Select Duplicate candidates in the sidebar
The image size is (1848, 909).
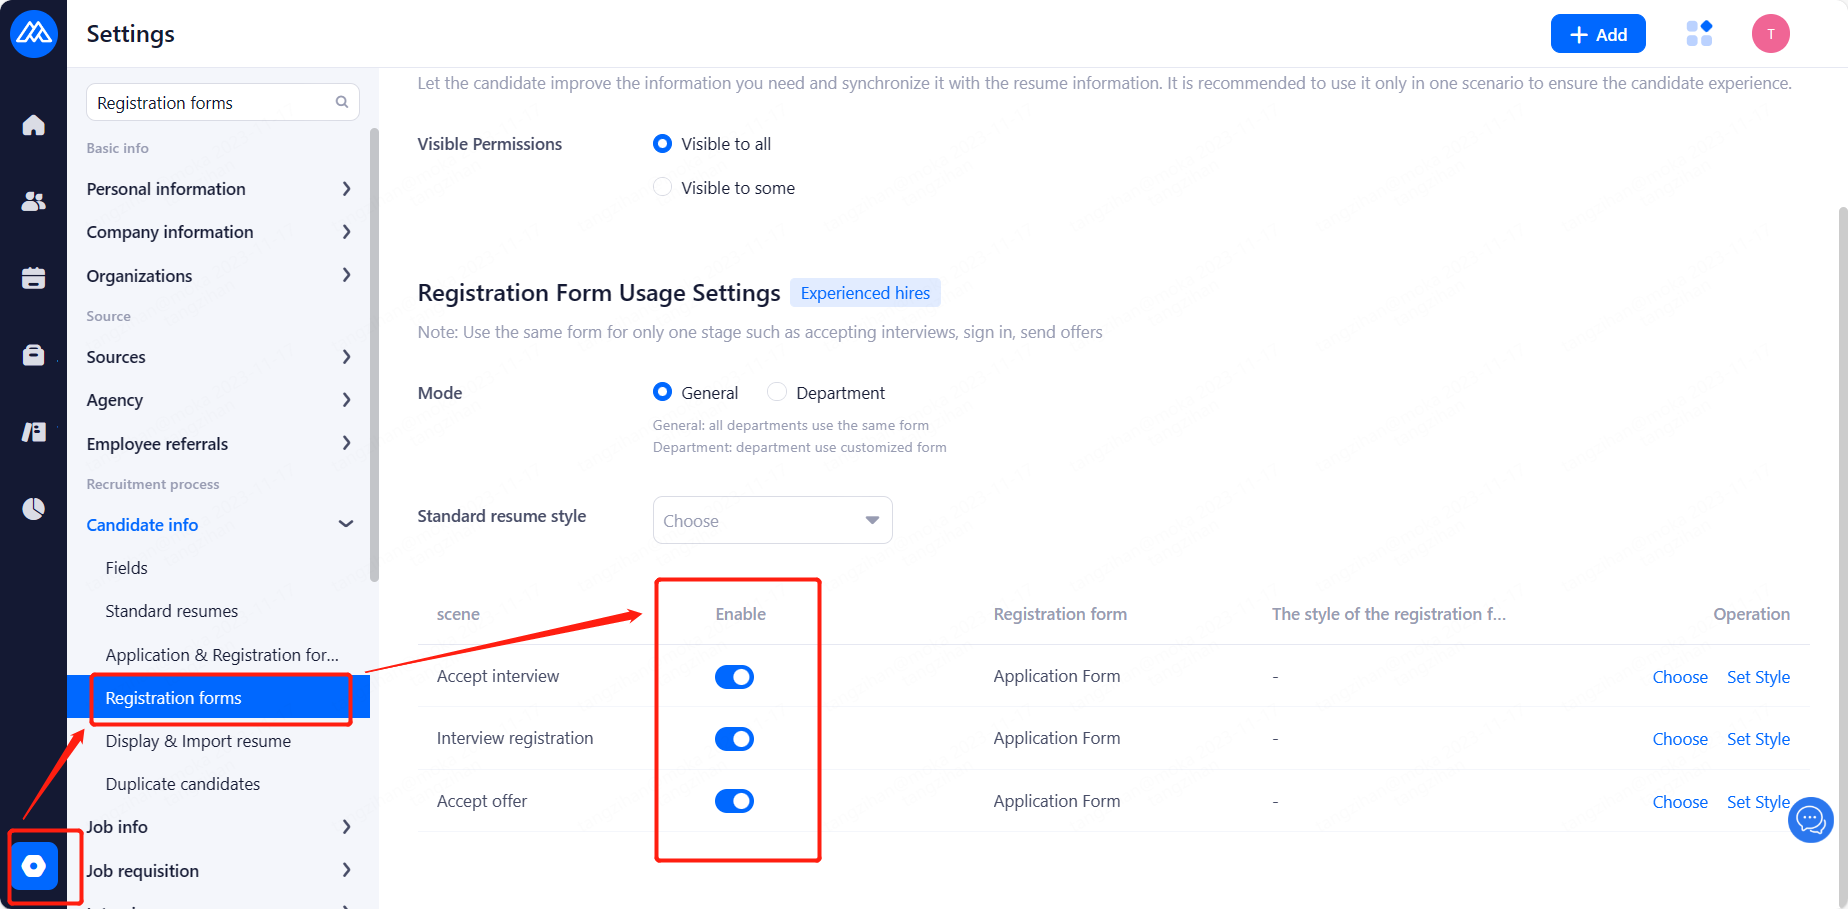pos(182,784)
